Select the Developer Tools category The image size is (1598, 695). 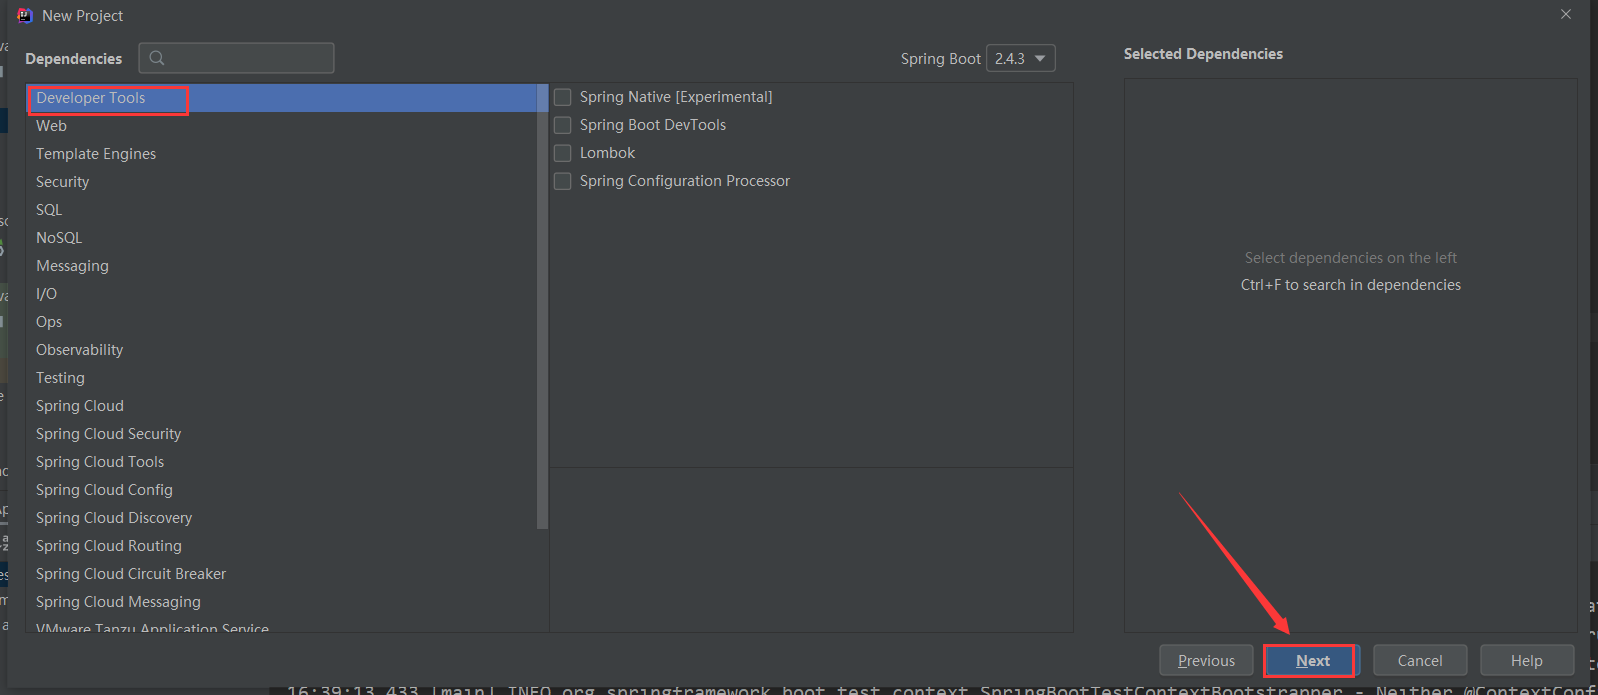click(x=281, y=98)
